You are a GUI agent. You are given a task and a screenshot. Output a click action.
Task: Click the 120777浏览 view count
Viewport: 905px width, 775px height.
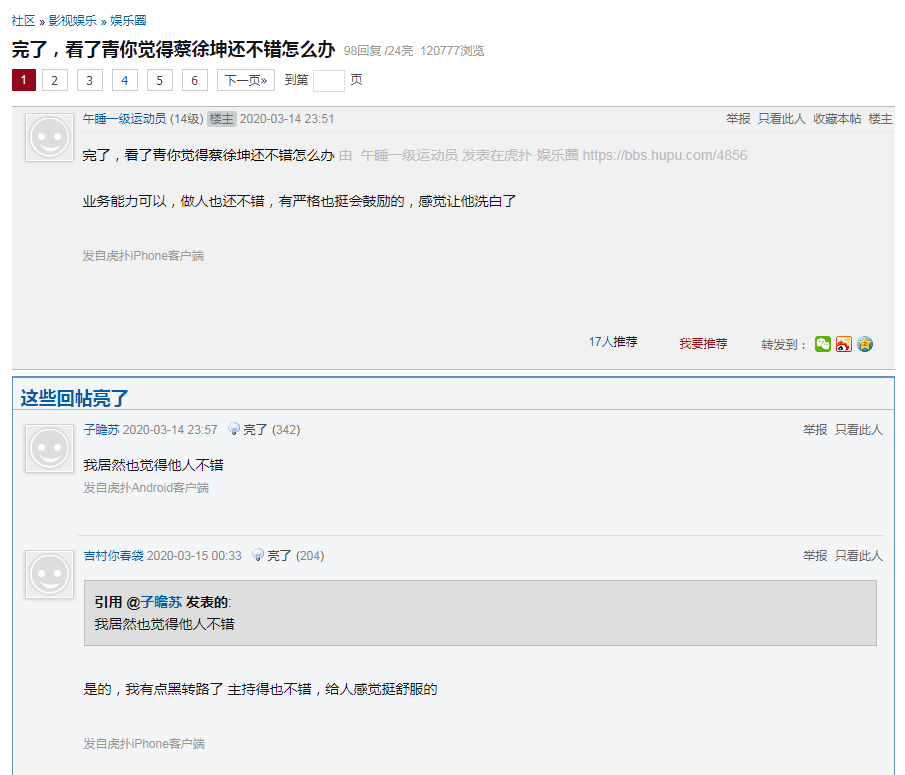click(452, 51)
